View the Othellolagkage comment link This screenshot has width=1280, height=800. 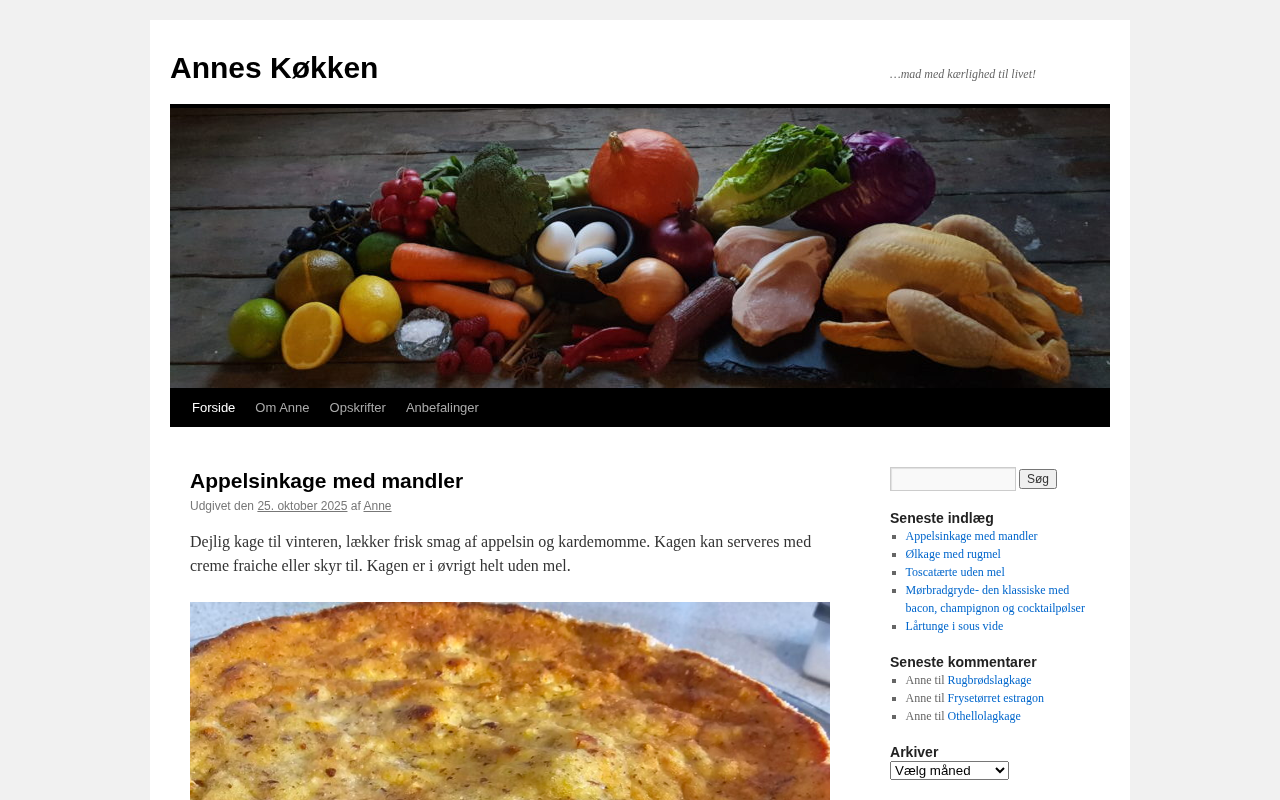[984, 716]
